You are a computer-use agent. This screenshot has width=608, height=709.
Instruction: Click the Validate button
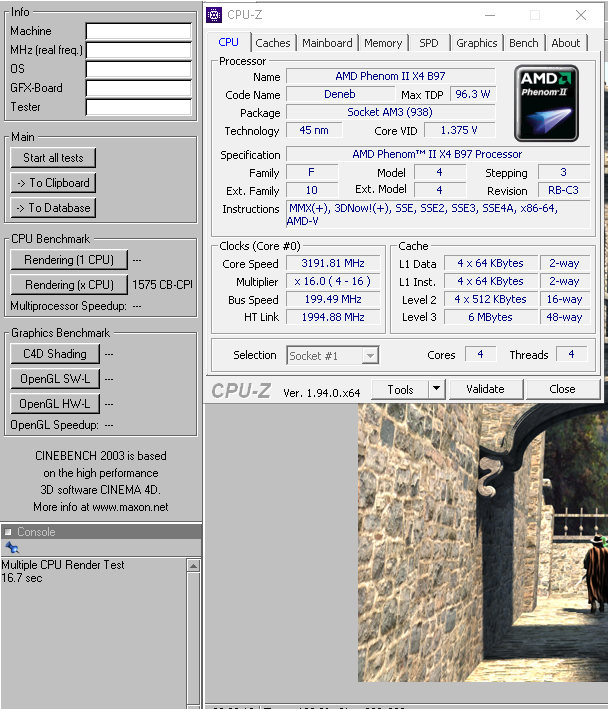485,389
